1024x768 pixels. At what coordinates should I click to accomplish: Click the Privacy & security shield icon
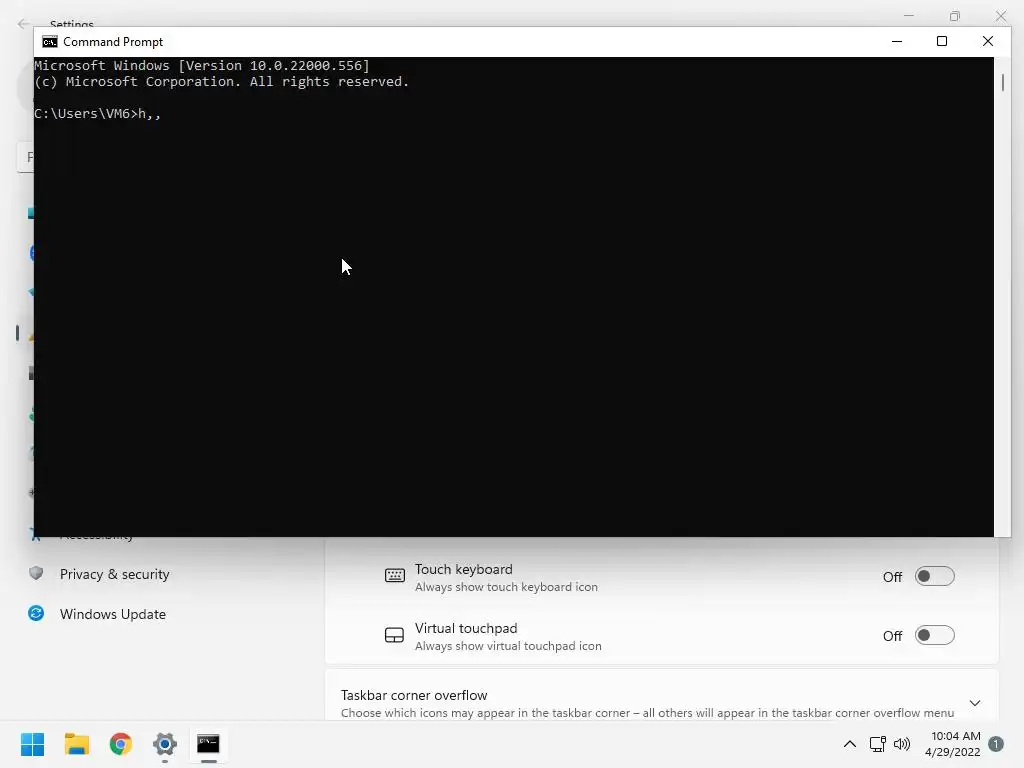pos(36,573)
